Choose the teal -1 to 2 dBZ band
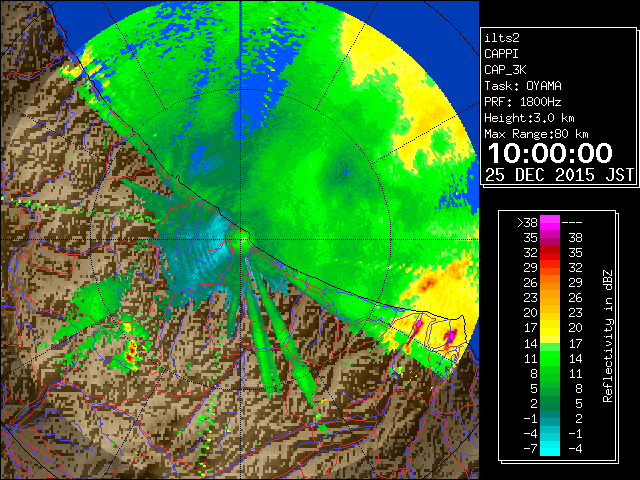The height and width of the screenshot is (480, 640). coord(550,418)
